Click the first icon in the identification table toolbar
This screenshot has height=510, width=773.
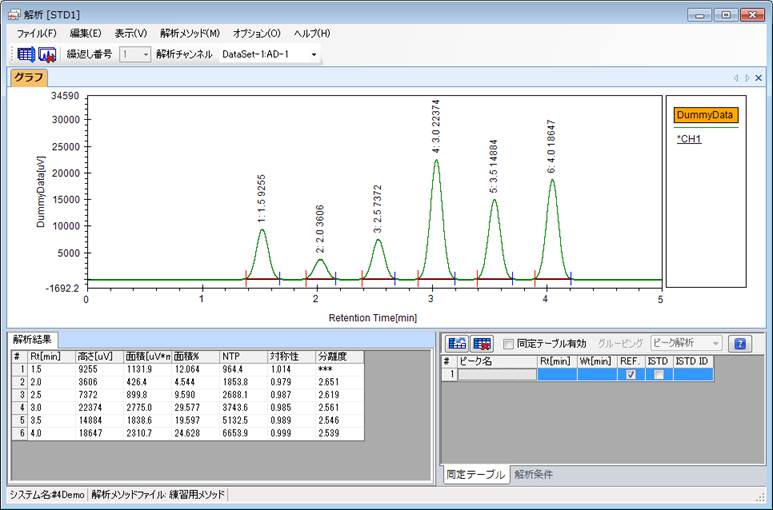(456, 344)
